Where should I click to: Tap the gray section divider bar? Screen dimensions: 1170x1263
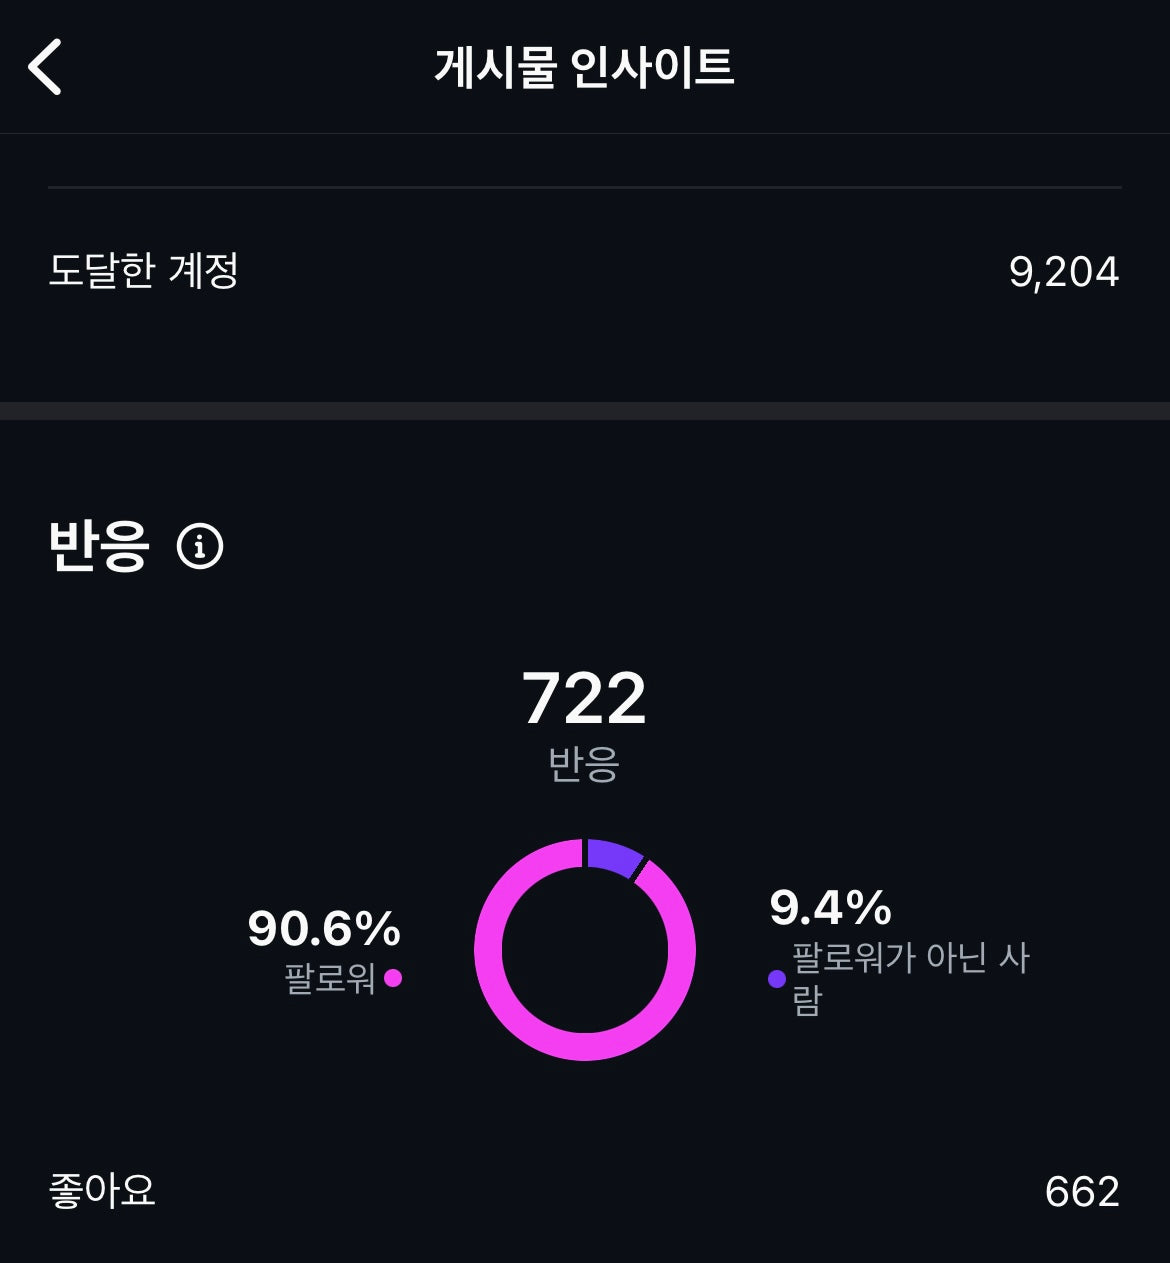pos(585,411)
